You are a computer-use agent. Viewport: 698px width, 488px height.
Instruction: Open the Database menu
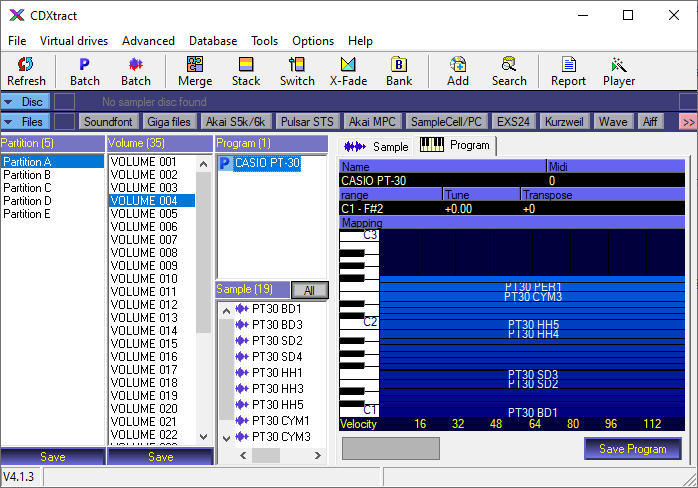click(x=213, y=41)
